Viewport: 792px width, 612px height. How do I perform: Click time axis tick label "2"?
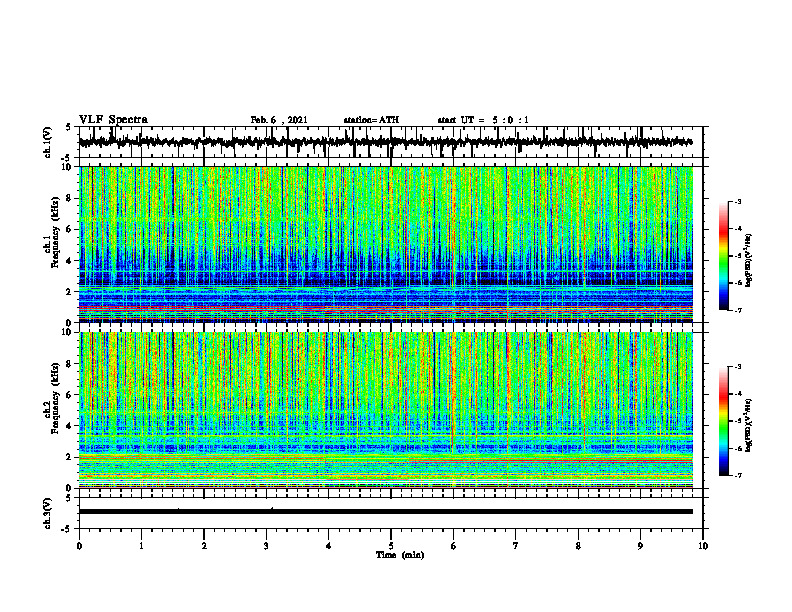point(204,546)
